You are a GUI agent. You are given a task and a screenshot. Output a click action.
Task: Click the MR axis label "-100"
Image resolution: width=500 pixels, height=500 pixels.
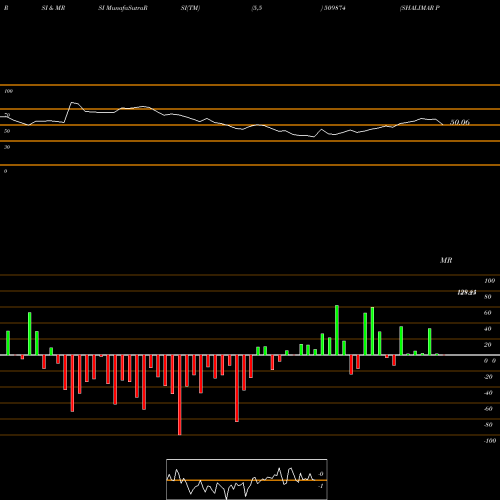490,441
